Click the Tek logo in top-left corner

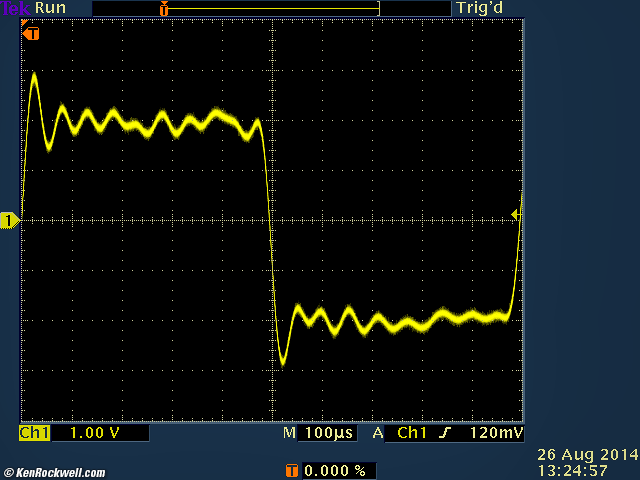pos(16,8)
